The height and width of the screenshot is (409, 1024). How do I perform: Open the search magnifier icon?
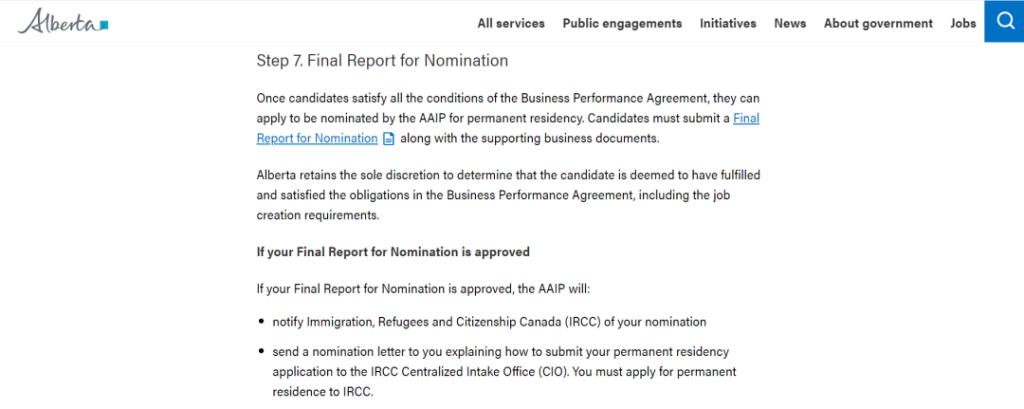1004,21
